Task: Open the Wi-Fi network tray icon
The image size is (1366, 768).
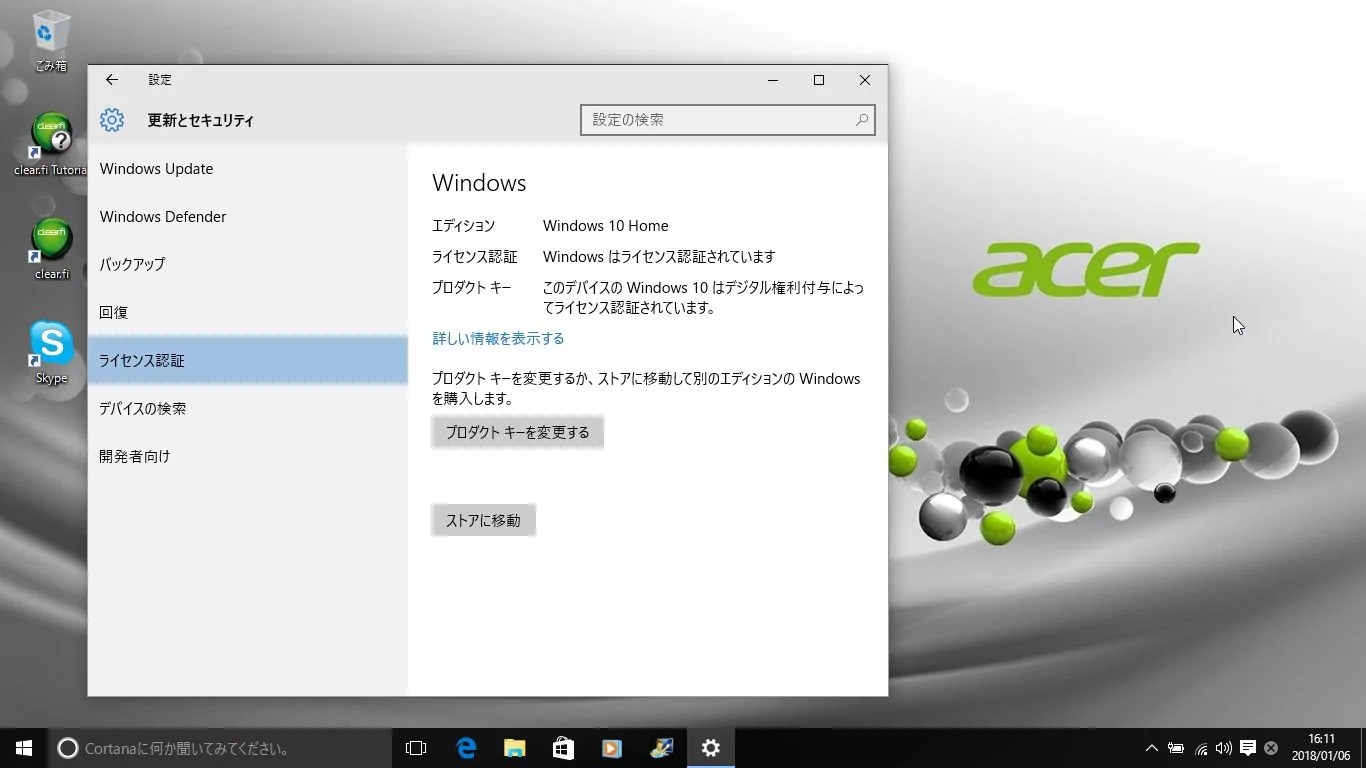Action: point(1201,748)
